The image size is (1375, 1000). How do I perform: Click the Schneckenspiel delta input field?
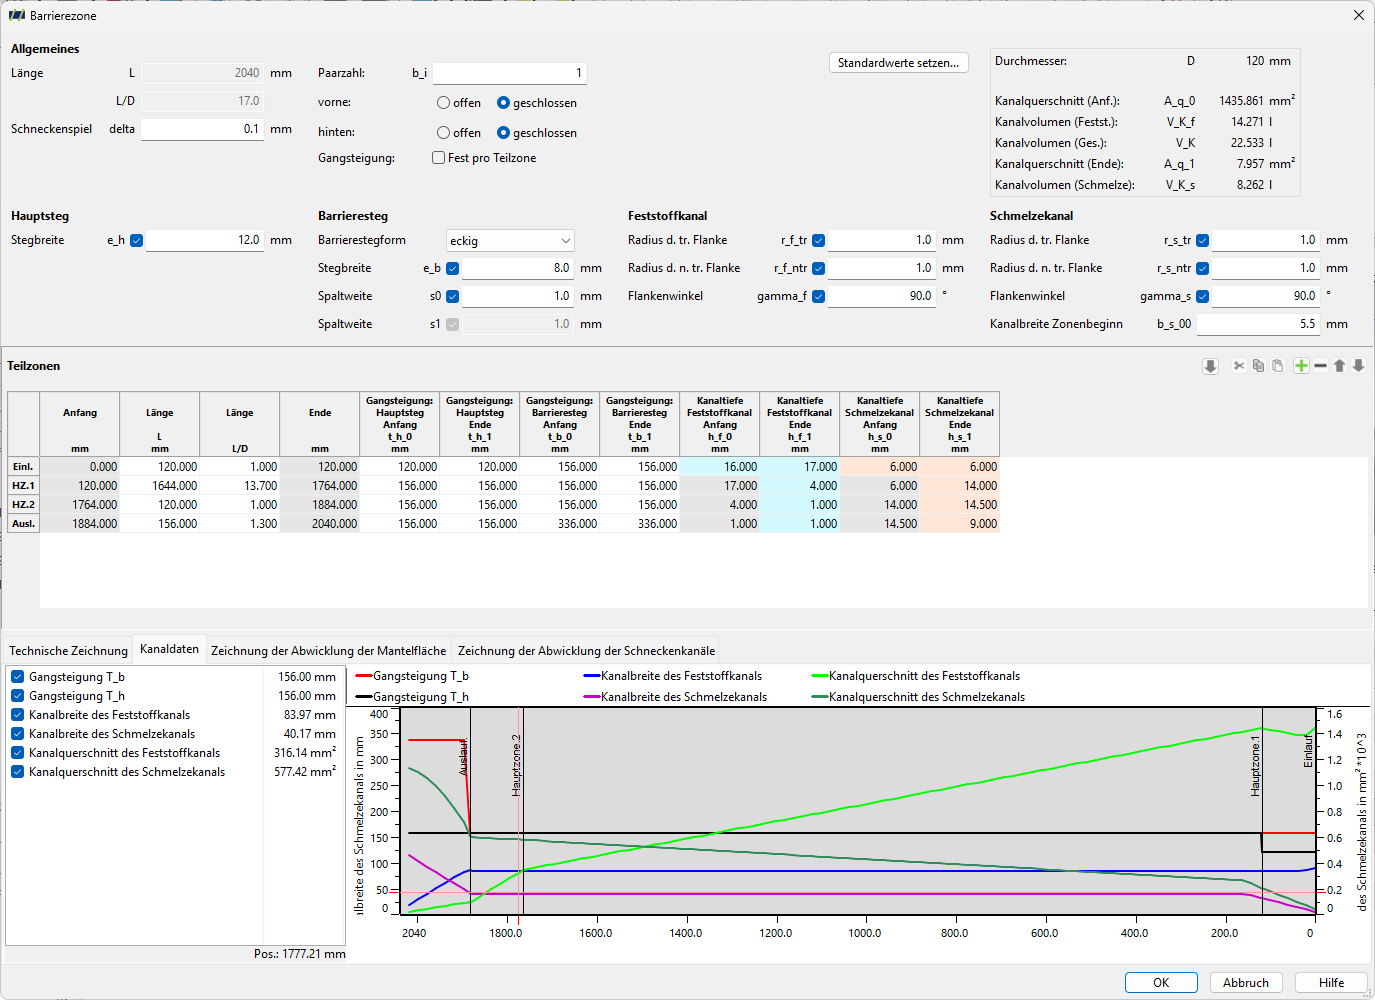202,129
